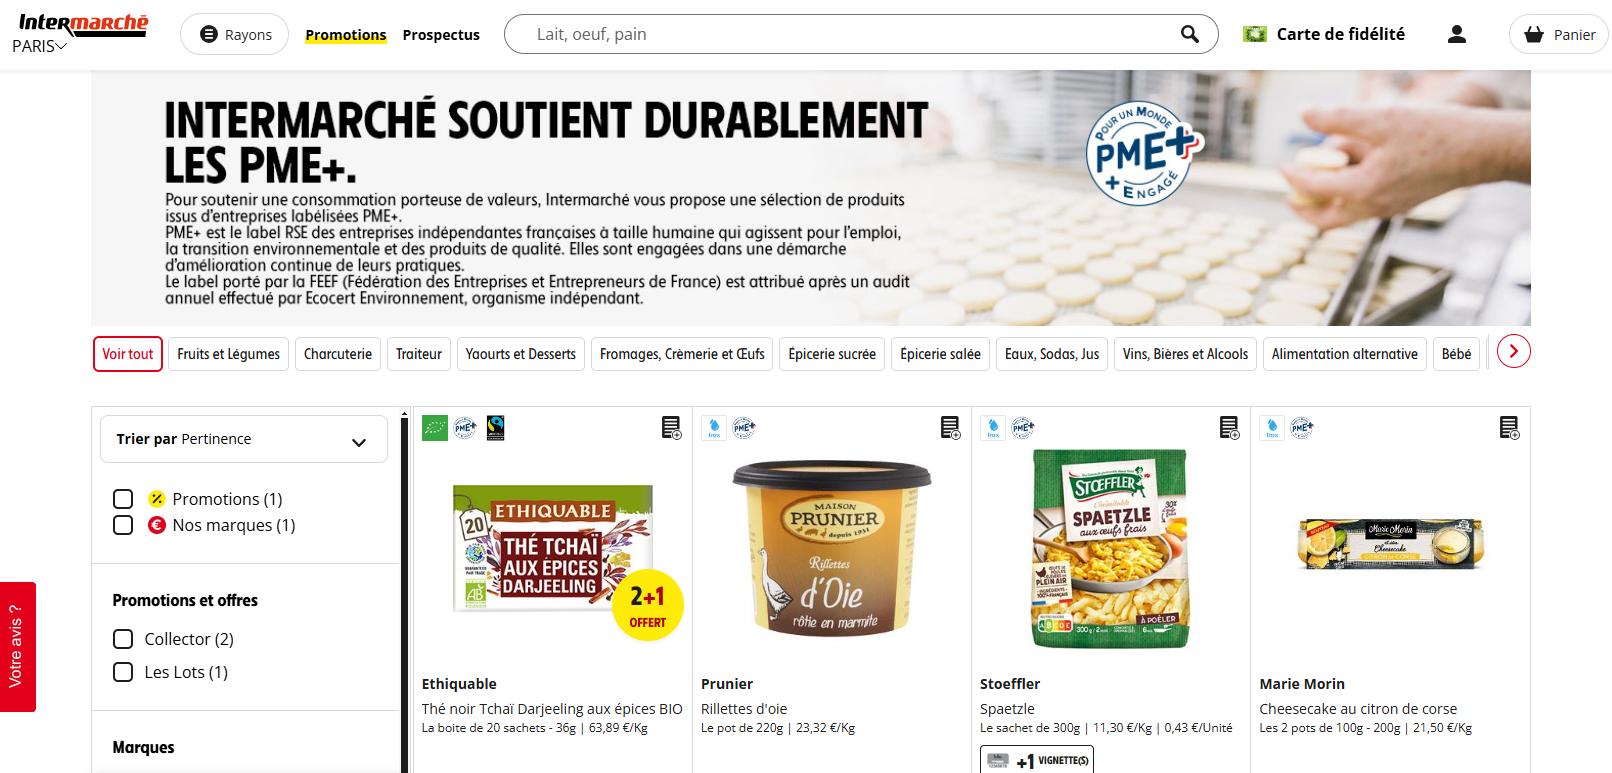Add Prunier rillettes to list icon
The height and width of the screenshot is (773, 1612).
950,428
